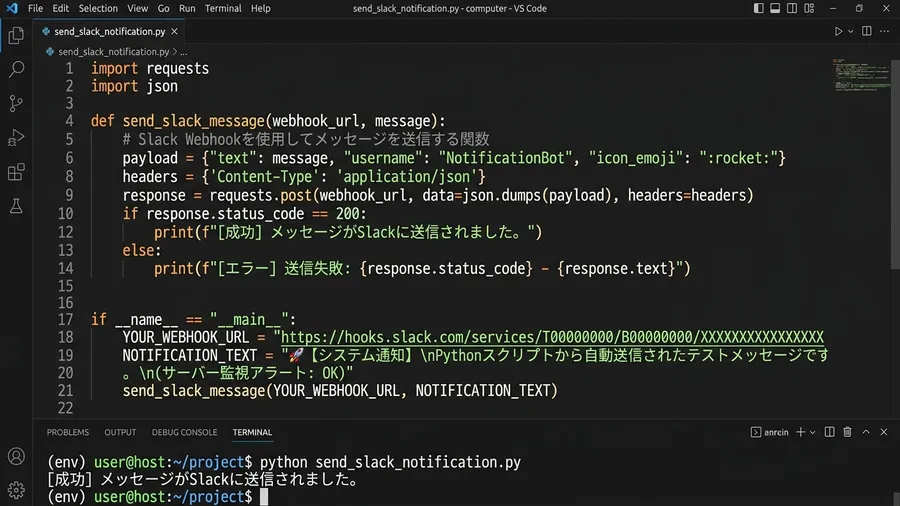
Task: Click the '__main__' condition line
Action: coord(193,319)
